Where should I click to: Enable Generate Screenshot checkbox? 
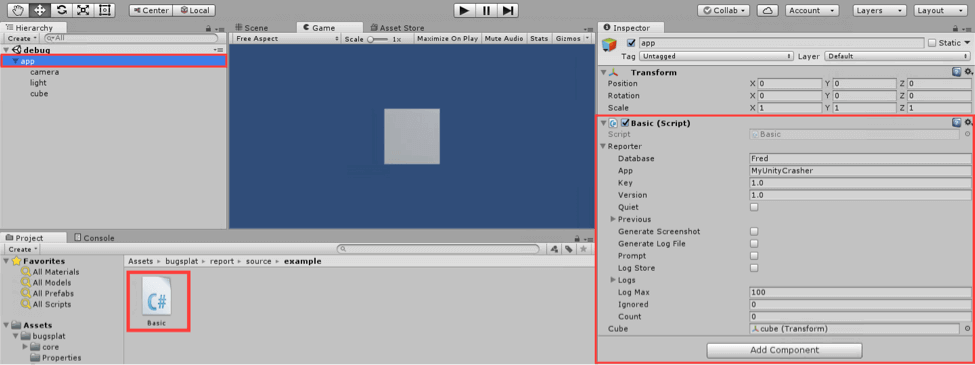pyautogui.click(x=754, y=231)
